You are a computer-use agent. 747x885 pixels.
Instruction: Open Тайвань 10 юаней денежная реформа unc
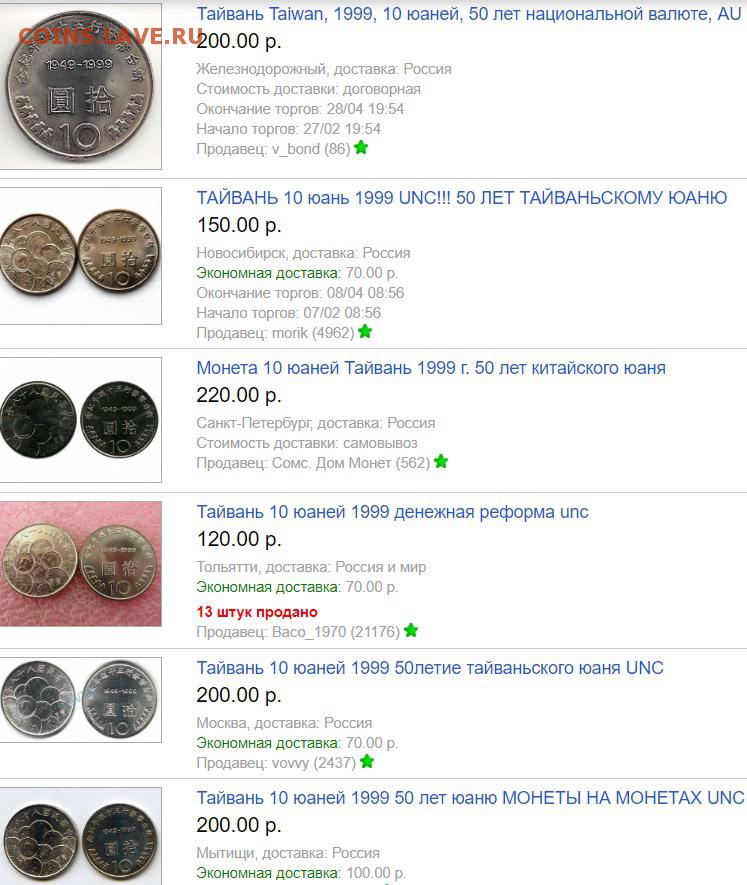(x=392, y=512)
